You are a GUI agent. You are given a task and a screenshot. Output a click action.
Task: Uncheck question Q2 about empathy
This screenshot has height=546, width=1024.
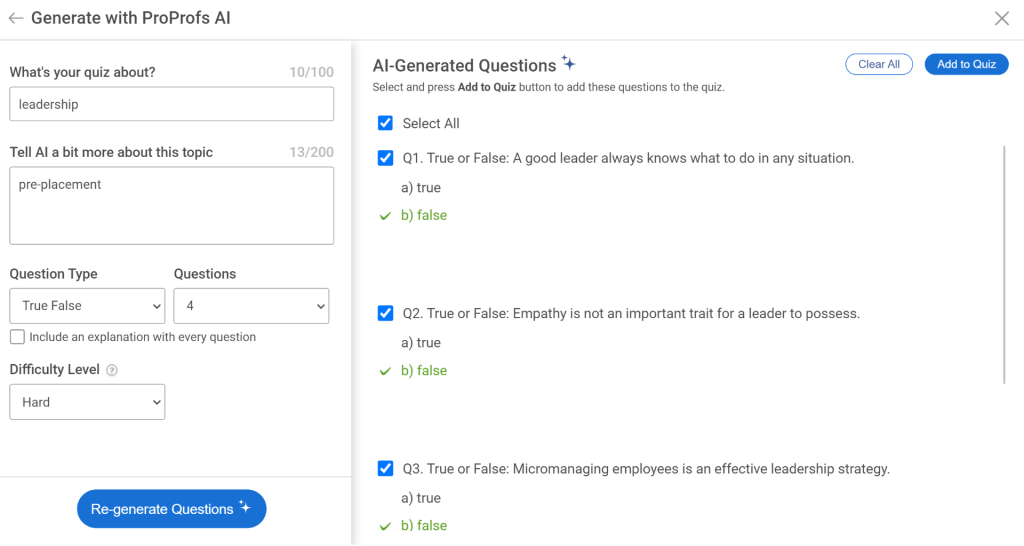pyautogui.click(x=385, y=313)
